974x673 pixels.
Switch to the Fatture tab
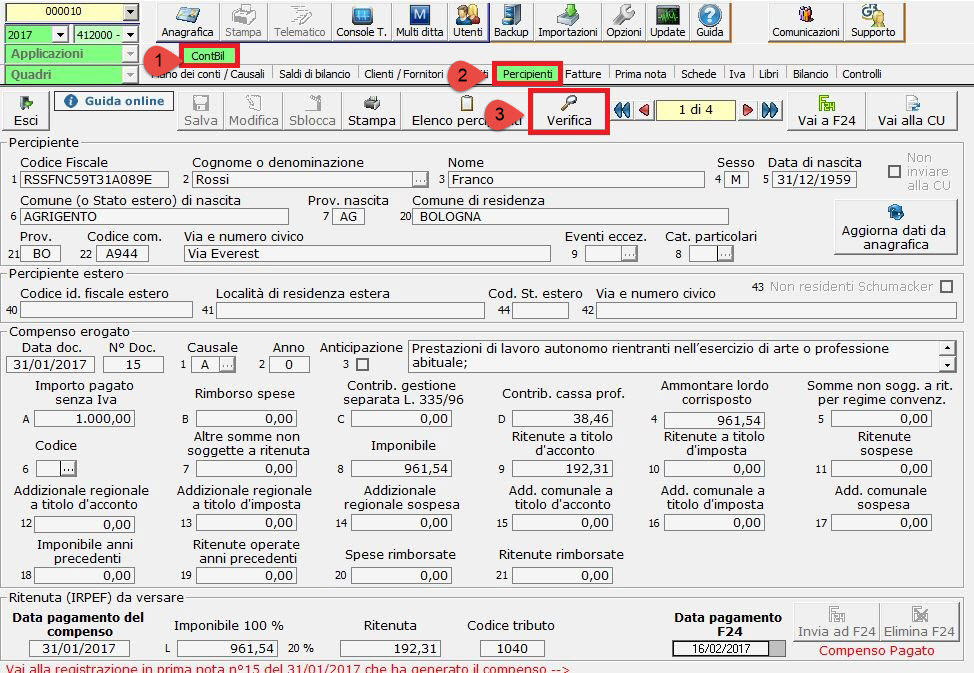tap(584, 74)
